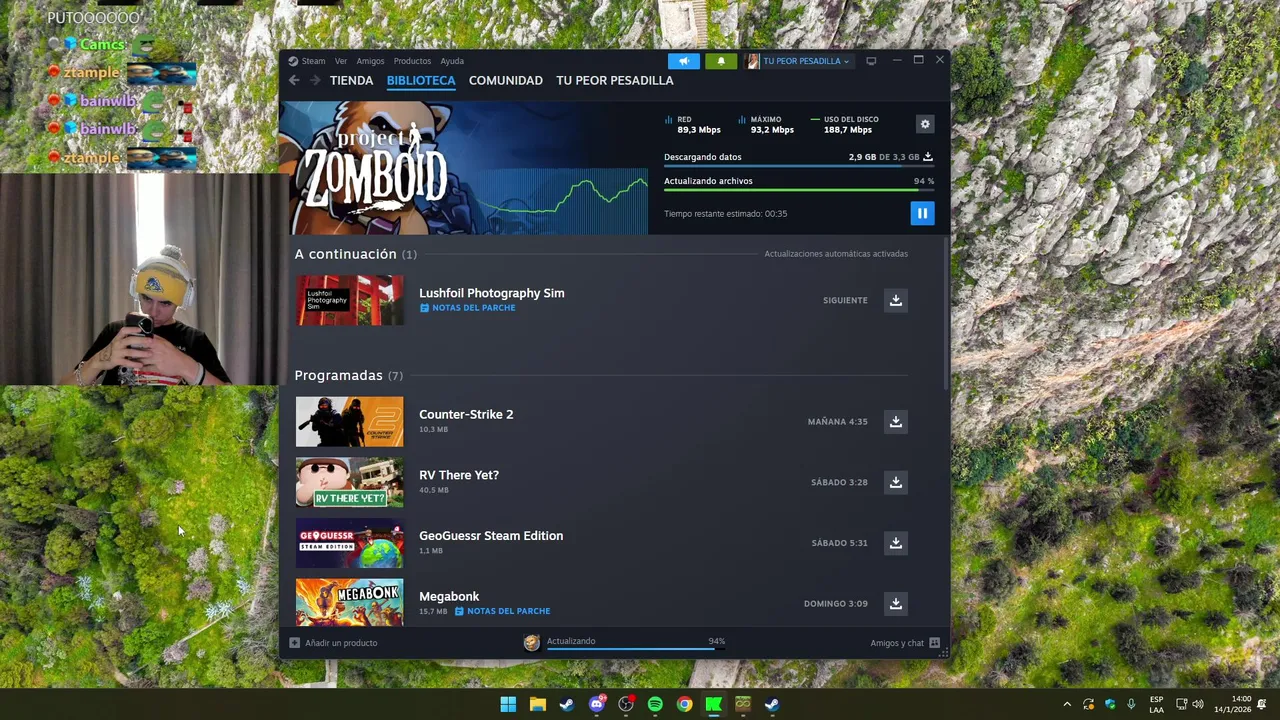Open the Kick app from the taskbar

(x=713, y=704)
